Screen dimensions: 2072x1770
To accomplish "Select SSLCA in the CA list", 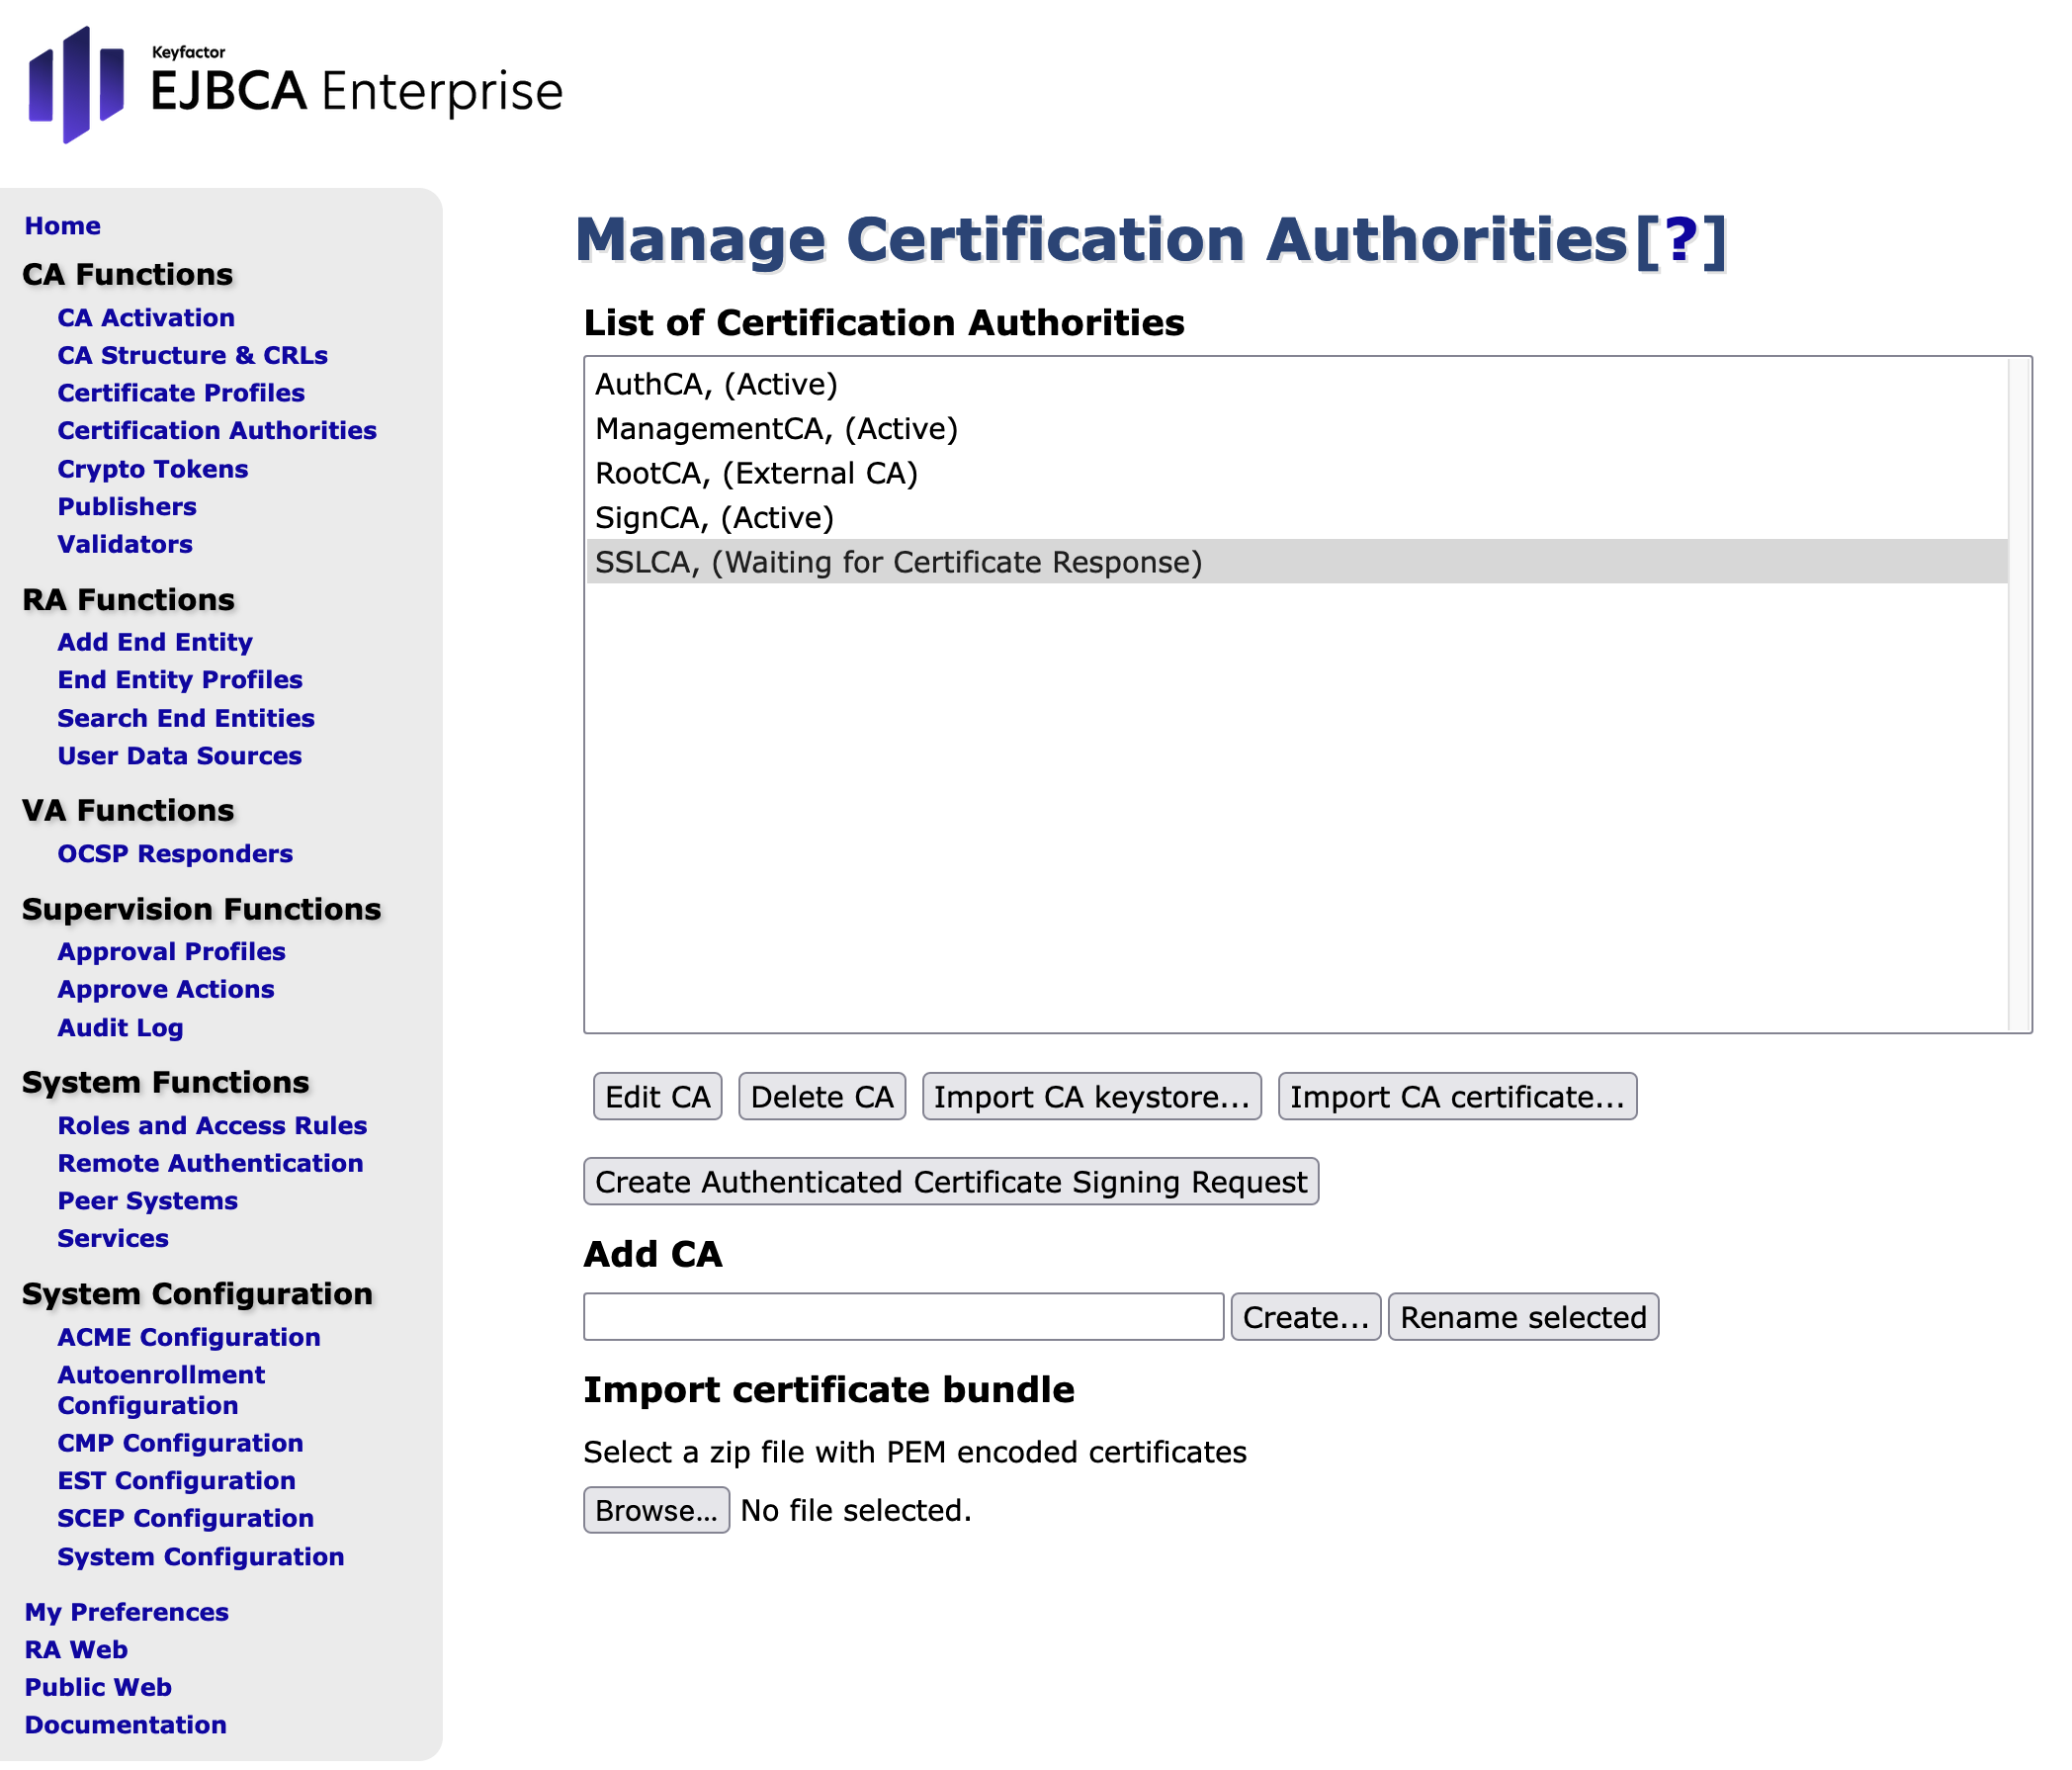I will 897,562.
